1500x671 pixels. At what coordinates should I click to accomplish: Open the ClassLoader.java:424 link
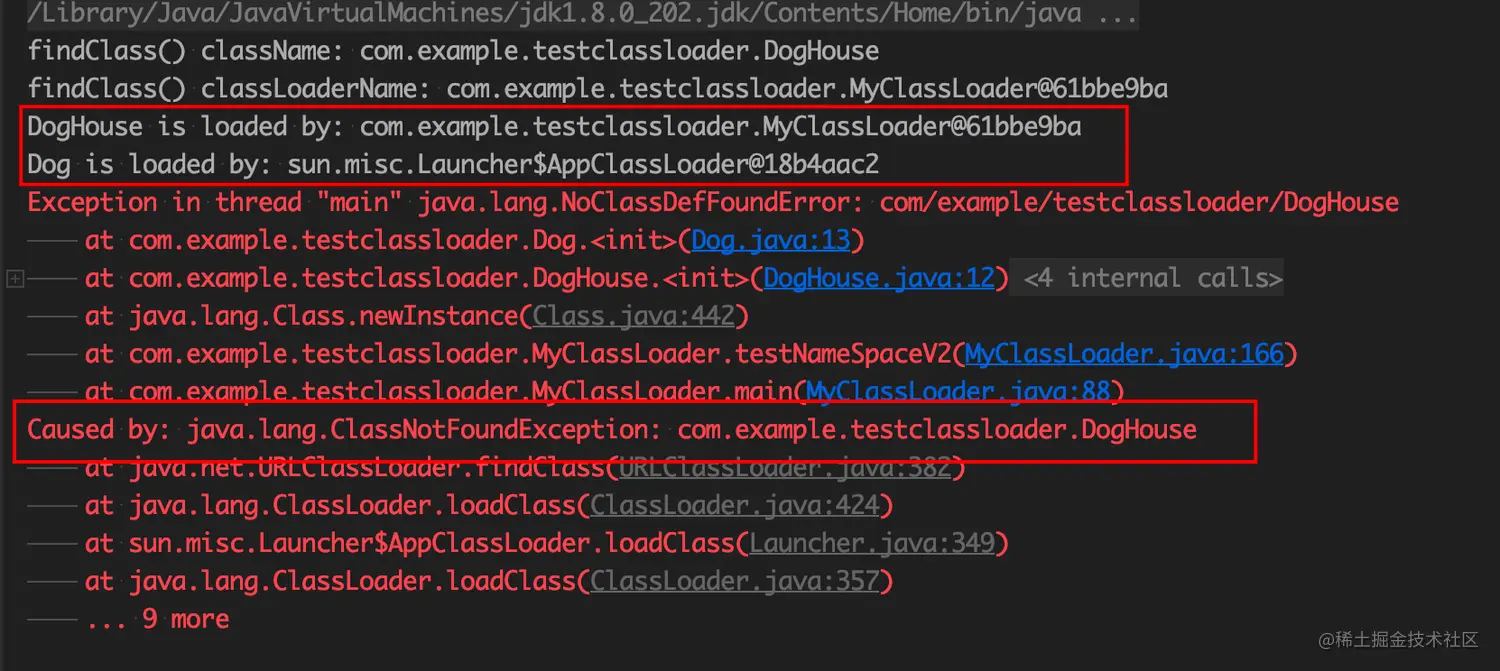pyautogui.click(x=734, y=505)
